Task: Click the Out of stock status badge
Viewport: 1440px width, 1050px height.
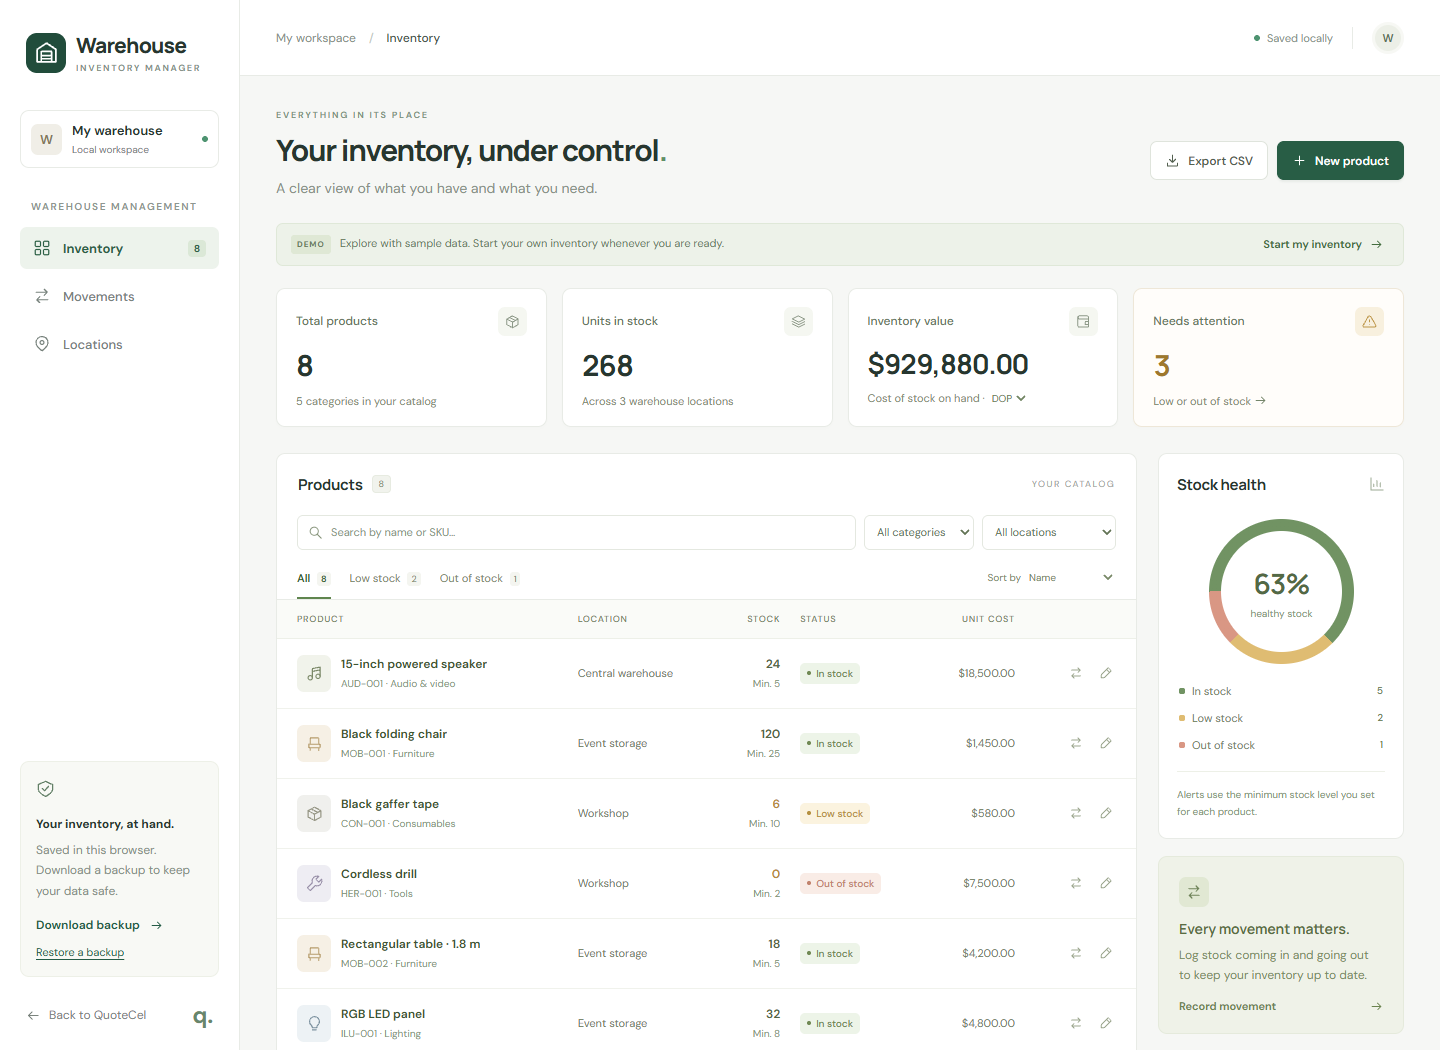Action: click(840, 883)
